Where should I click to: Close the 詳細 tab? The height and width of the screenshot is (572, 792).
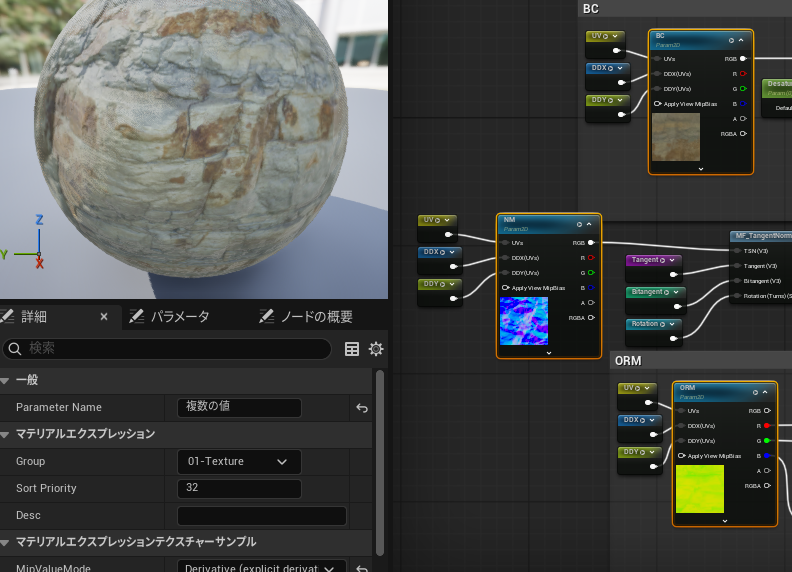pos(104,316)
